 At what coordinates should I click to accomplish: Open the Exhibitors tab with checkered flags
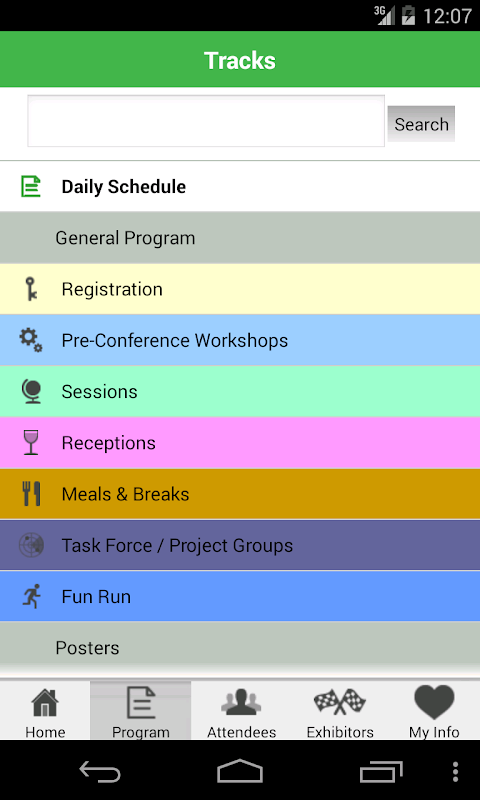click(340, 711)
